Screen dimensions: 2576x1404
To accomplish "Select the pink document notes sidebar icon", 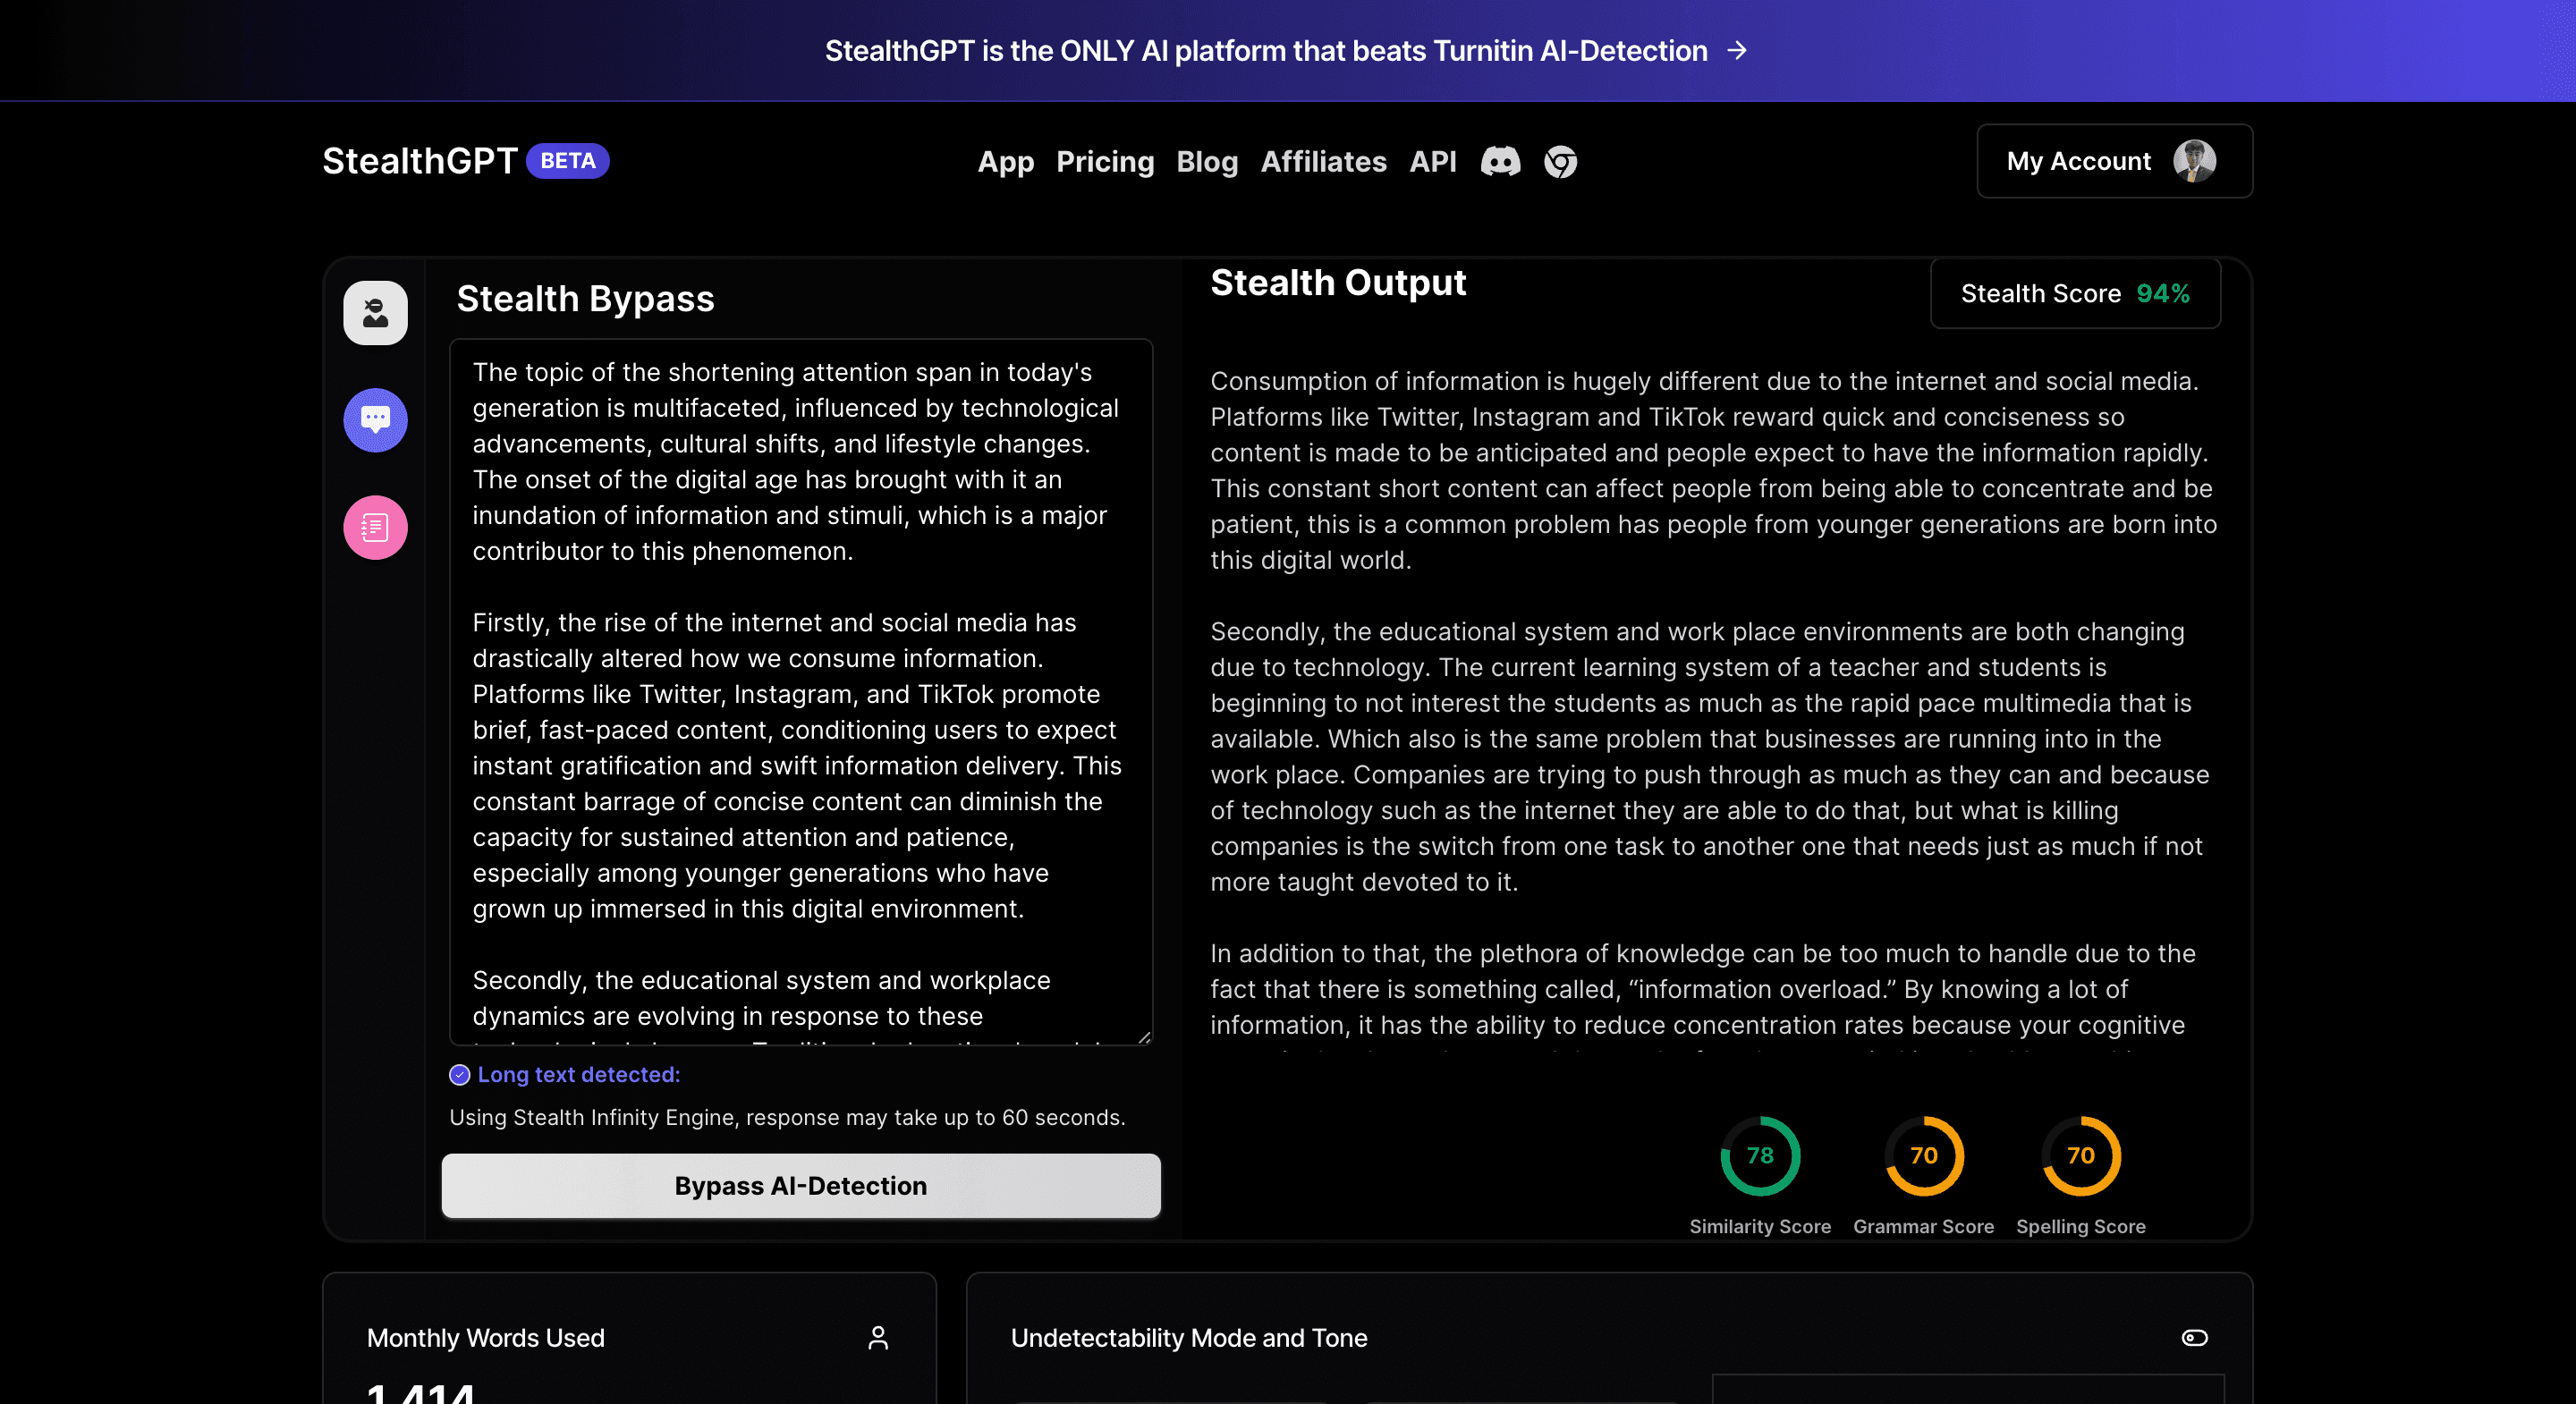I will tap(375, 527).
